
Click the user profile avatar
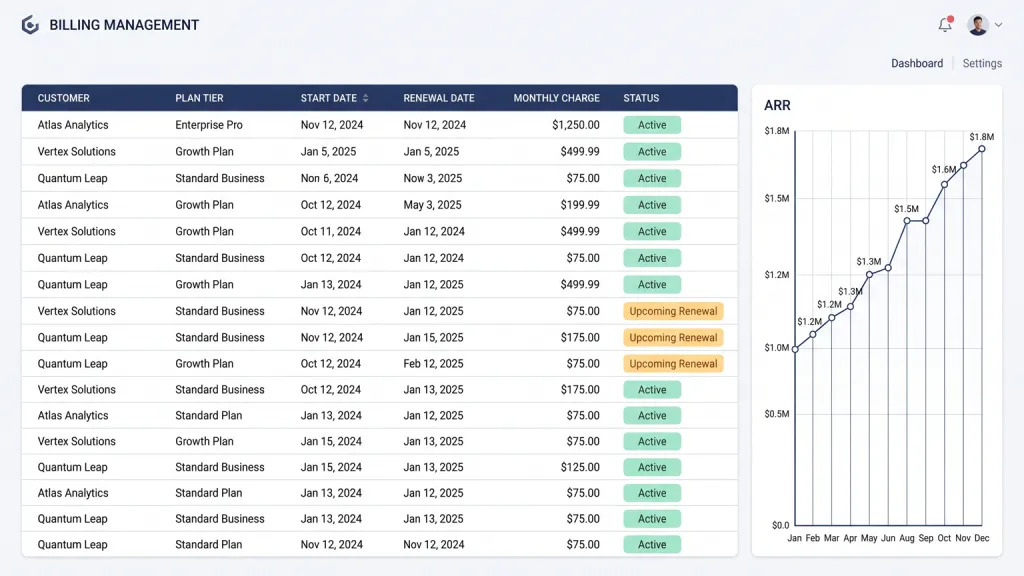[978, 25]
